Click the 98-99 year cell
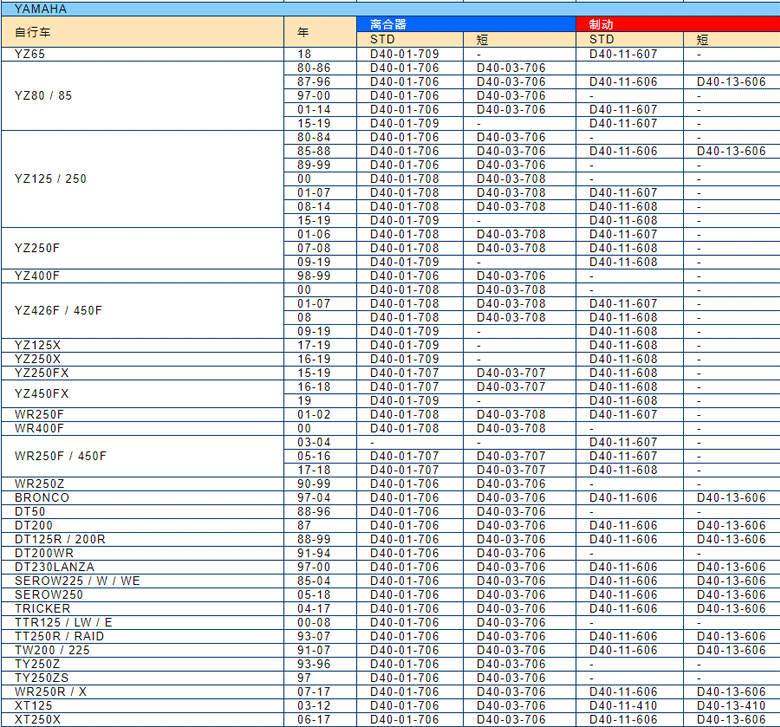 tap(320, 276)
